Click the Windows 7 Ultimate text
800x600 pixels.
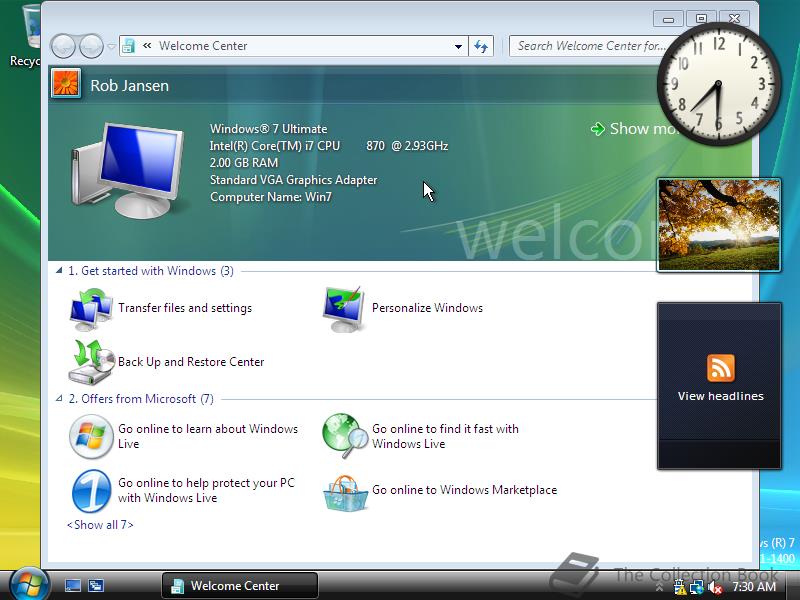[268, 129]
